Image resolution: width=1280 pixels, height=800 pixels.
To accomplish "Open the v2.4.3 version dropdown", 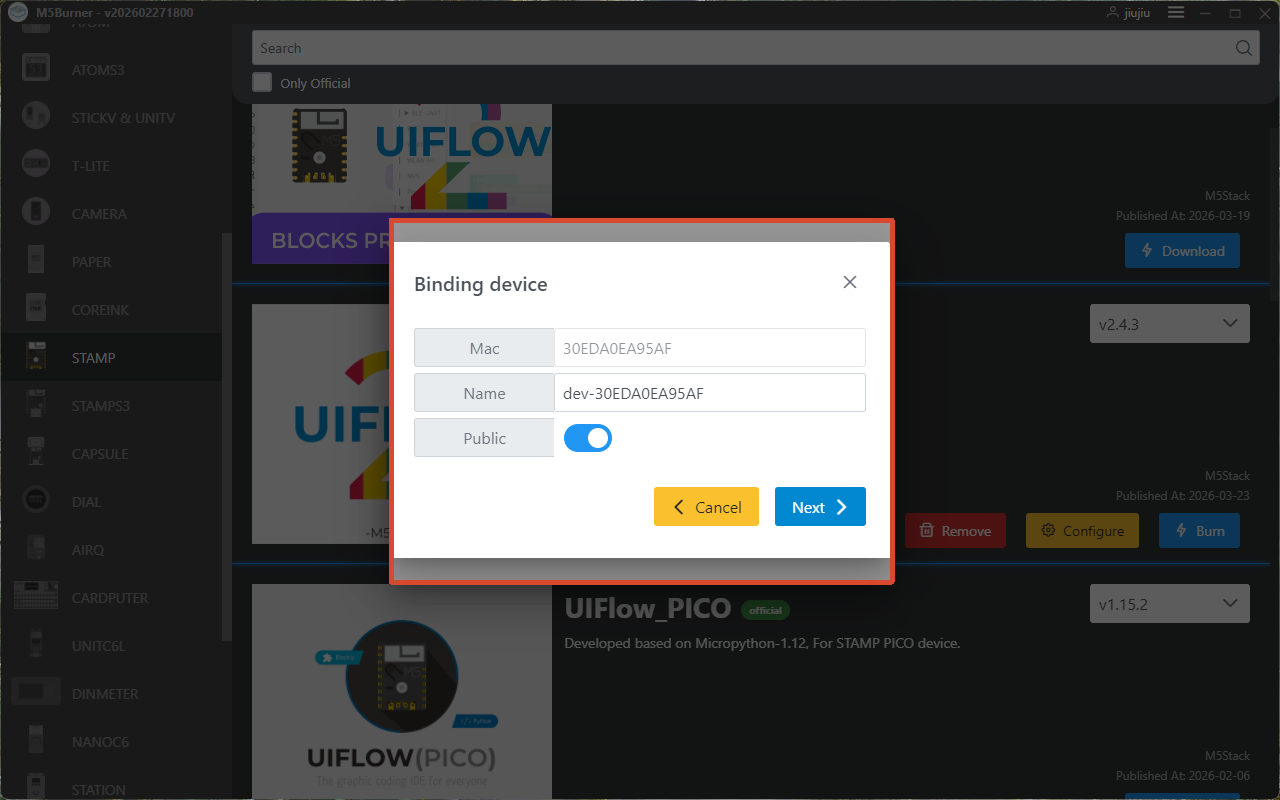I will coord(1169,324).
